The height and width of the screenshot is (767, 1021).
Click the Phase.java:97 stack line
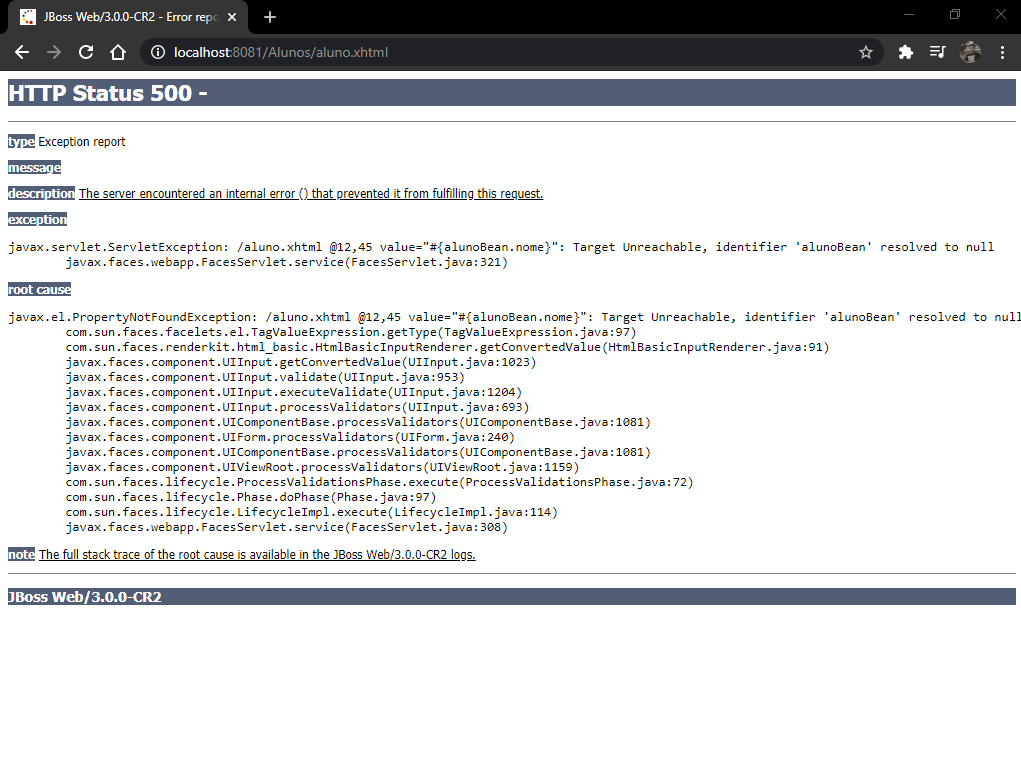click(250, 497)
